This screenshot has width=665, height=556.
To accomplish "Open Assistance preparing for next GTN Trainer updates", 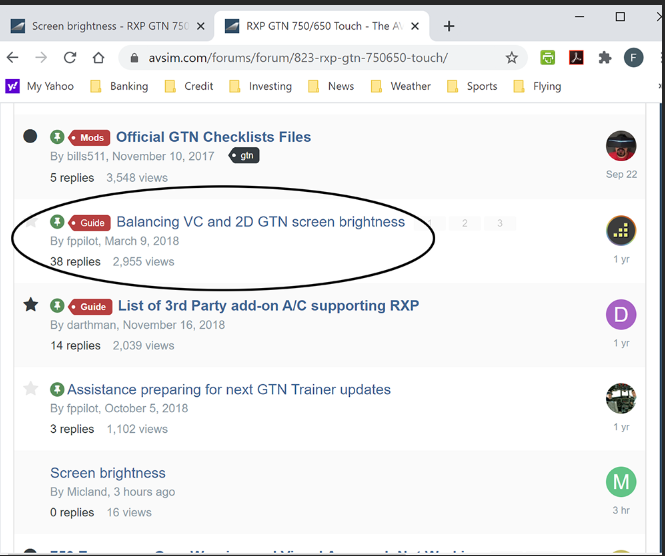I will (229, 389).
